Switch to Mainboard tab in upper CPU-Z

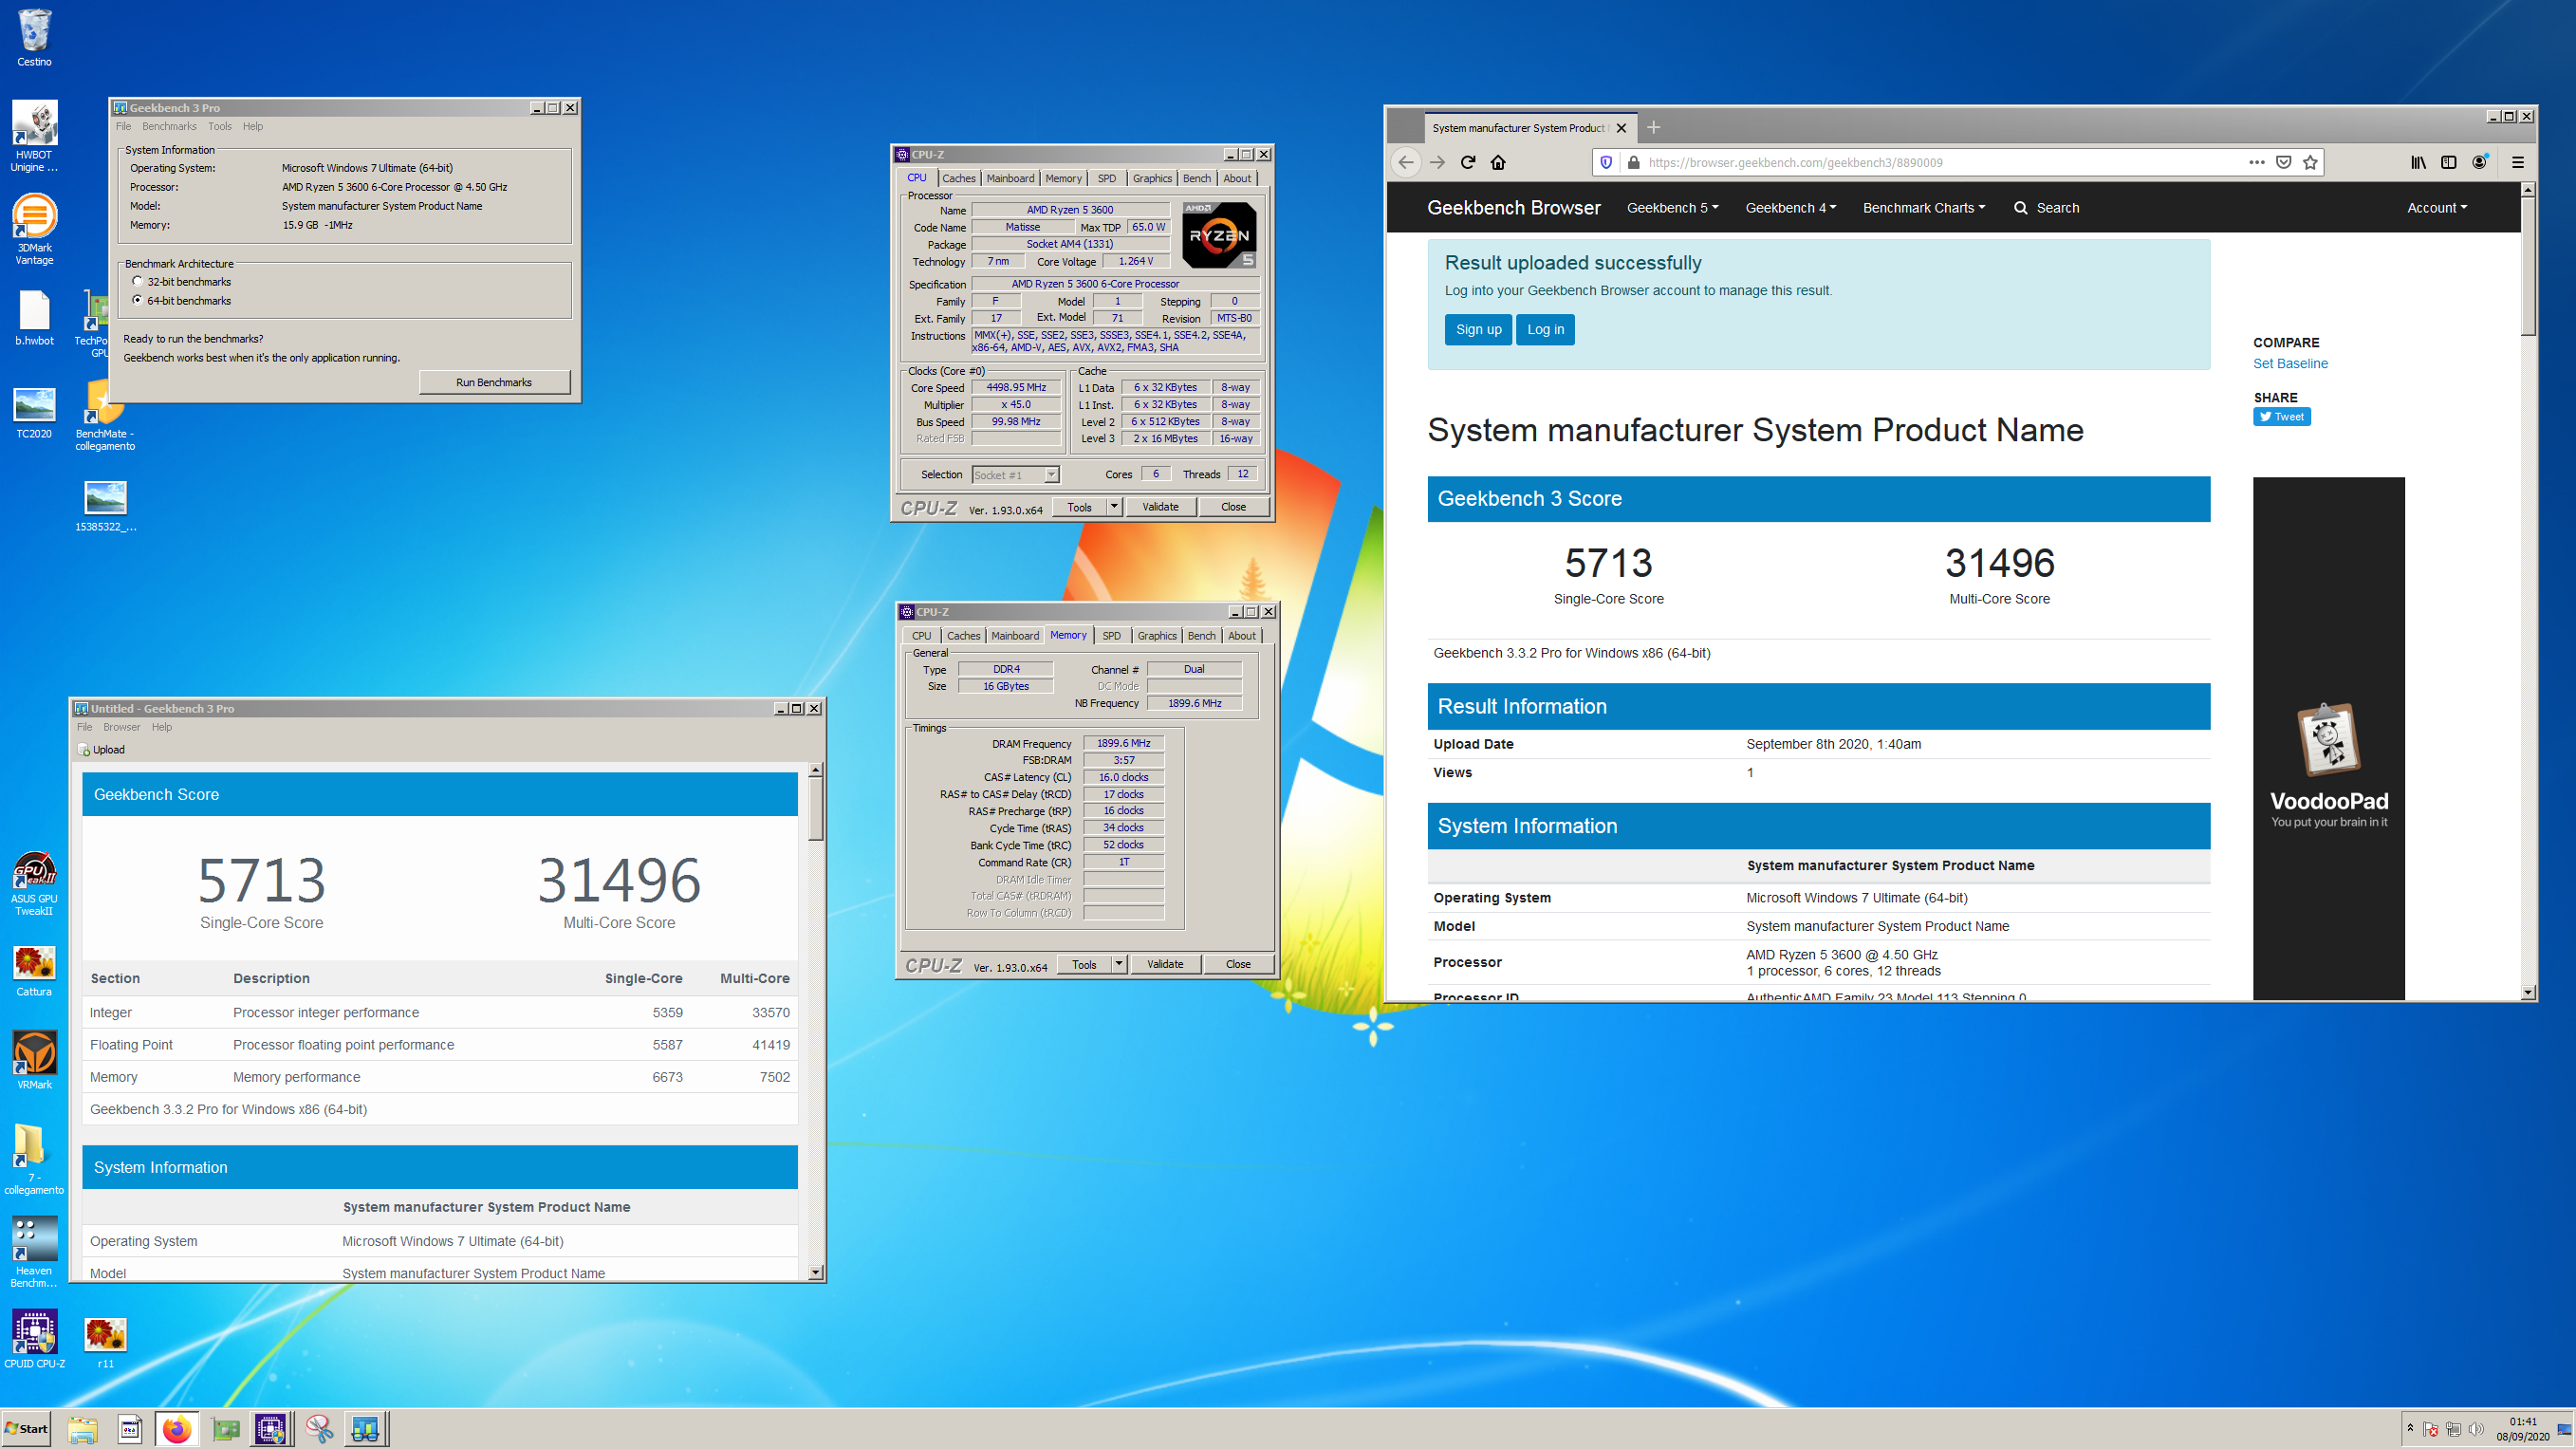(1010, 178)
